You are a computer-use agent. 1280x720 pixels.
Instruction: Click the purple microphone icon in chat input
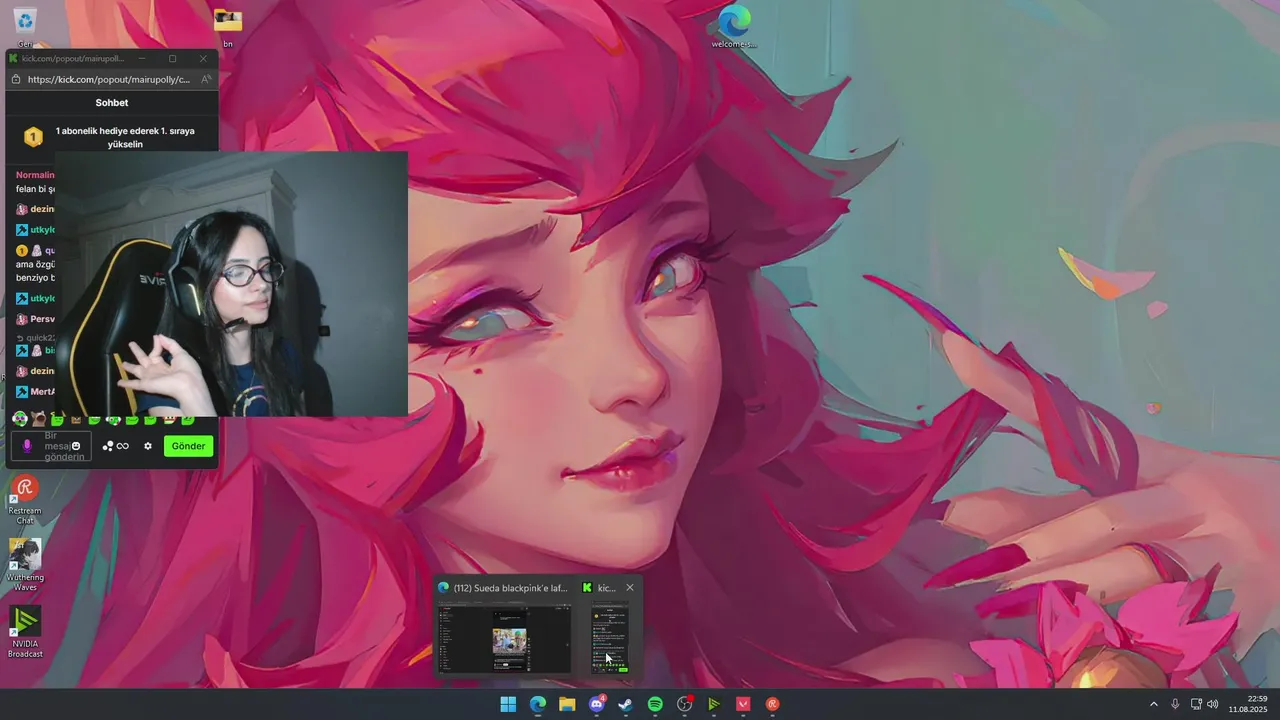click(27, 446)
